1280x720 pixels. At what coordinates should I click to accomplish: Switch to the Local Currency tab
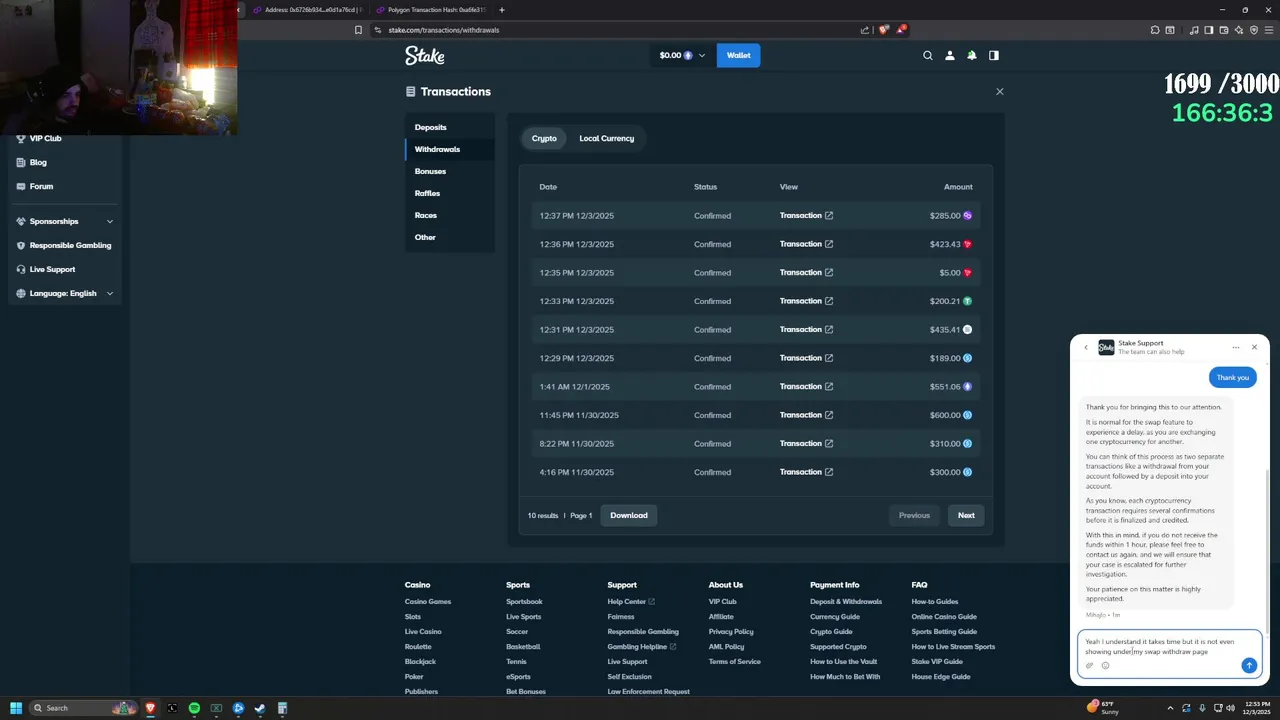[x=606, y=138]
